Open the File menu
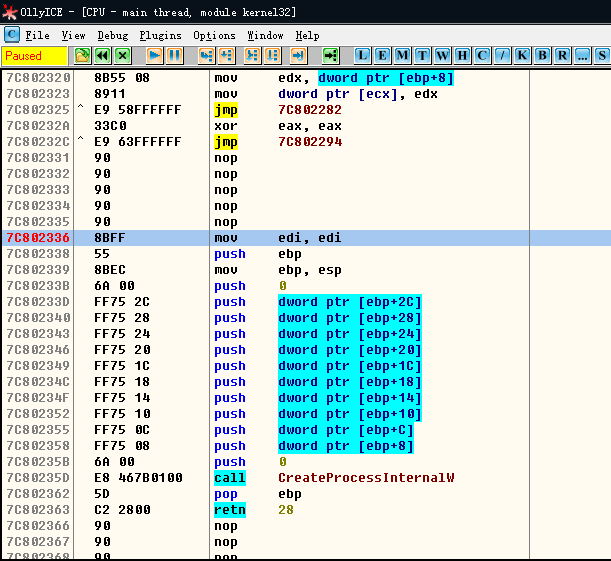Viewport: 611px width, 561px height. click(x=37, y=35)
